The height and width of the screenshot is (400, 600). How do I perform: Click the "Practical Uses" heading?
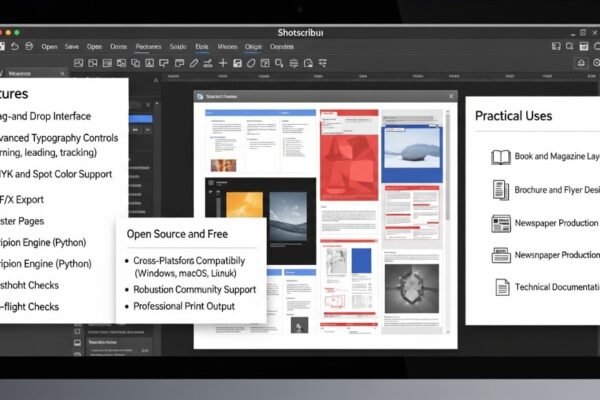tap(514, 116)
